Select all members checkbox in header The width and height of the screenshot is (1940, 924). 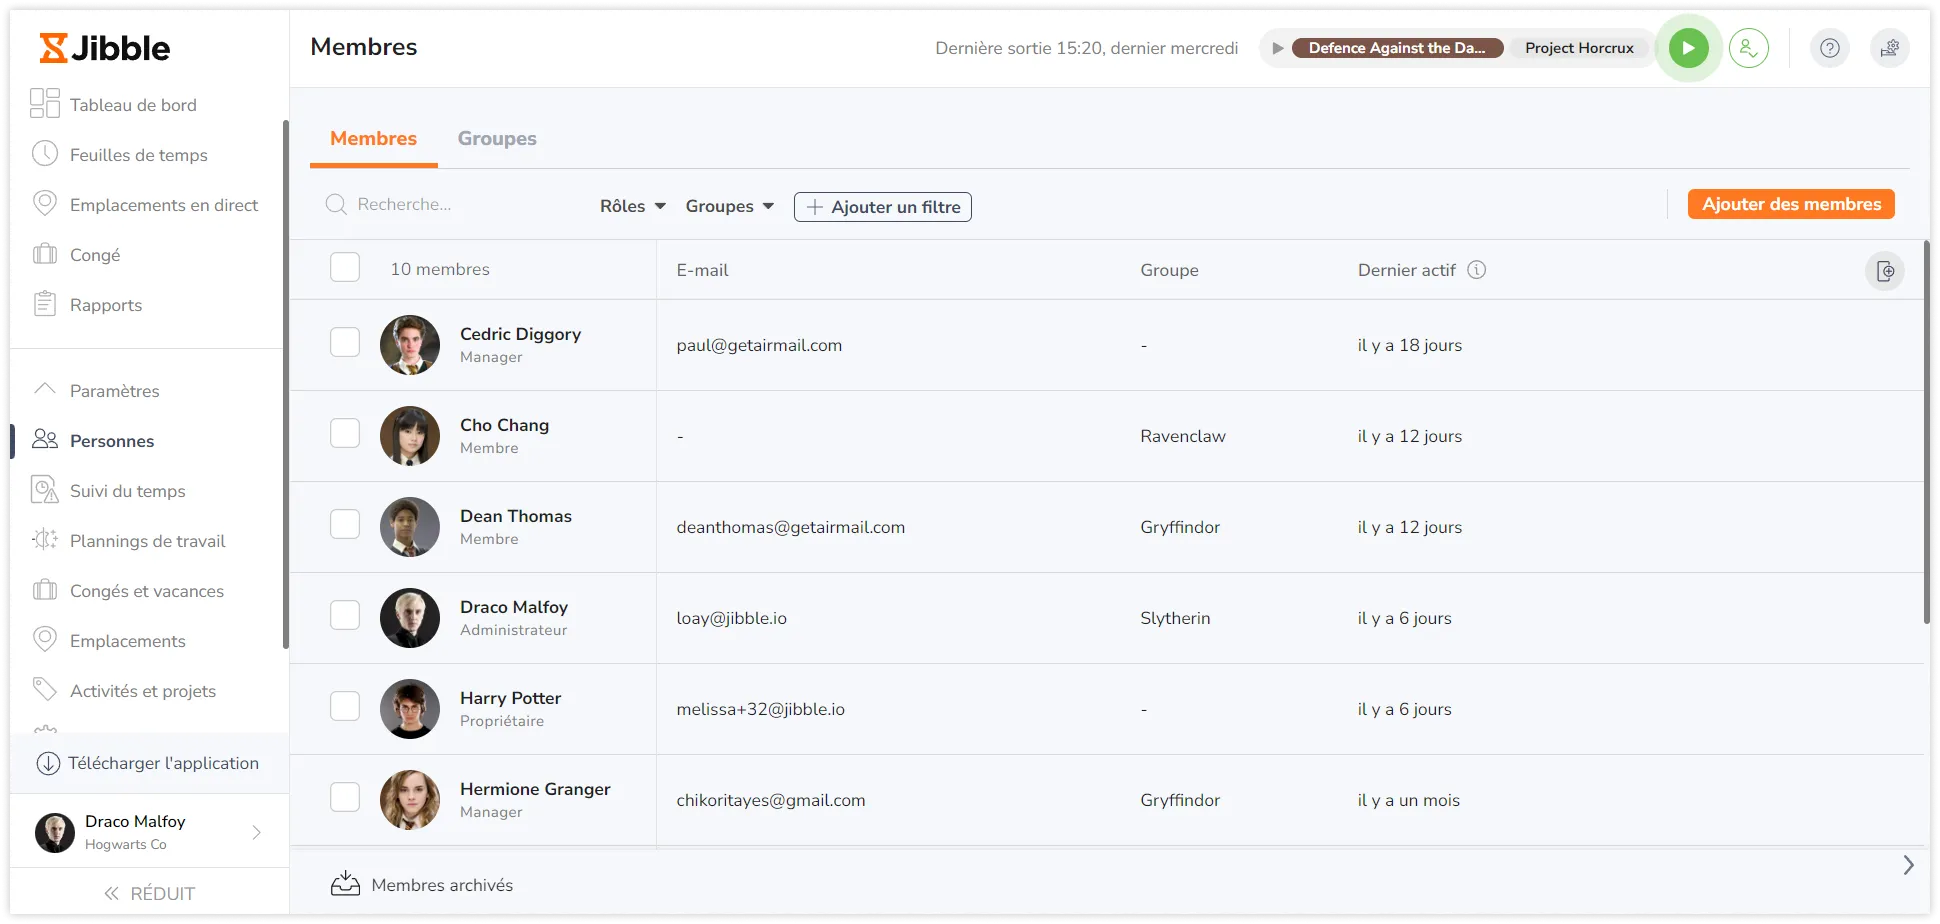click(x=345, y=268)
